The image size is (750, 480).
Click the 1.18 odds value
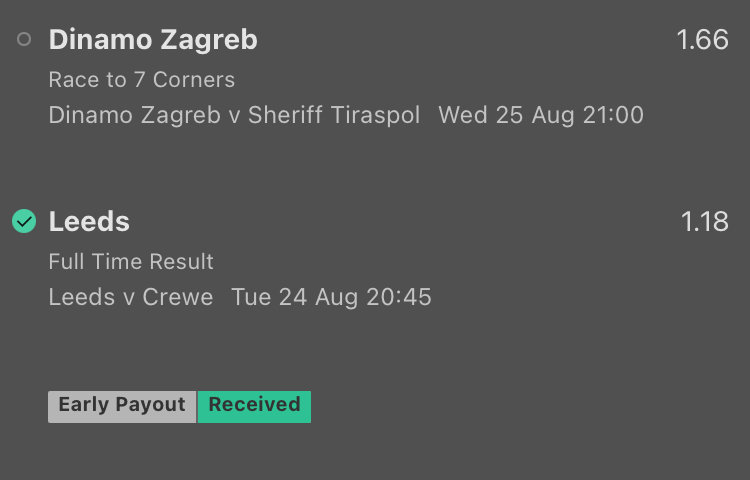coord(704,222)
